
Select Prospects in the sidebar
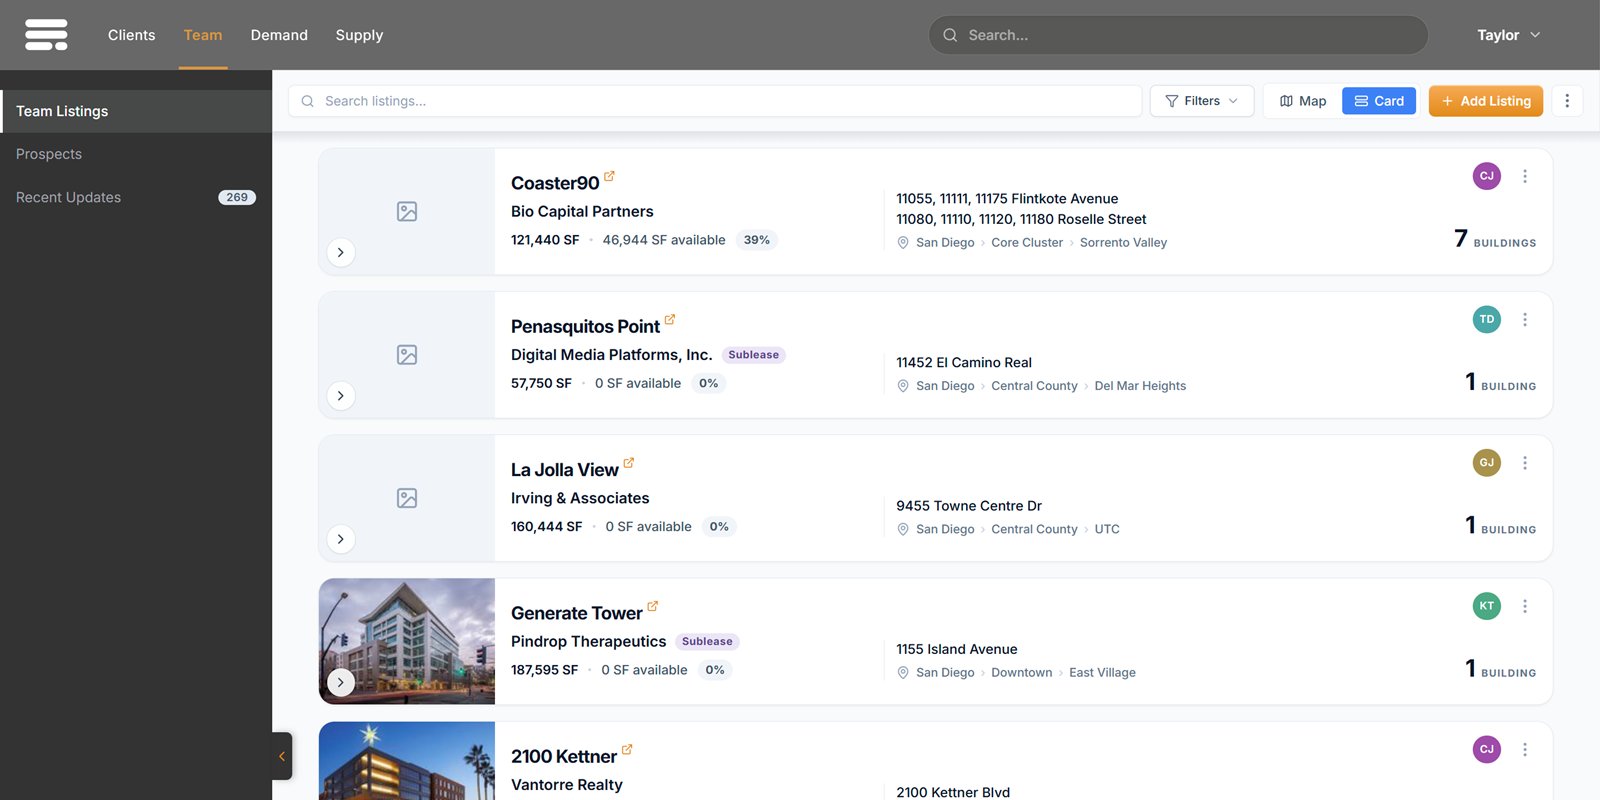point(136,154)
